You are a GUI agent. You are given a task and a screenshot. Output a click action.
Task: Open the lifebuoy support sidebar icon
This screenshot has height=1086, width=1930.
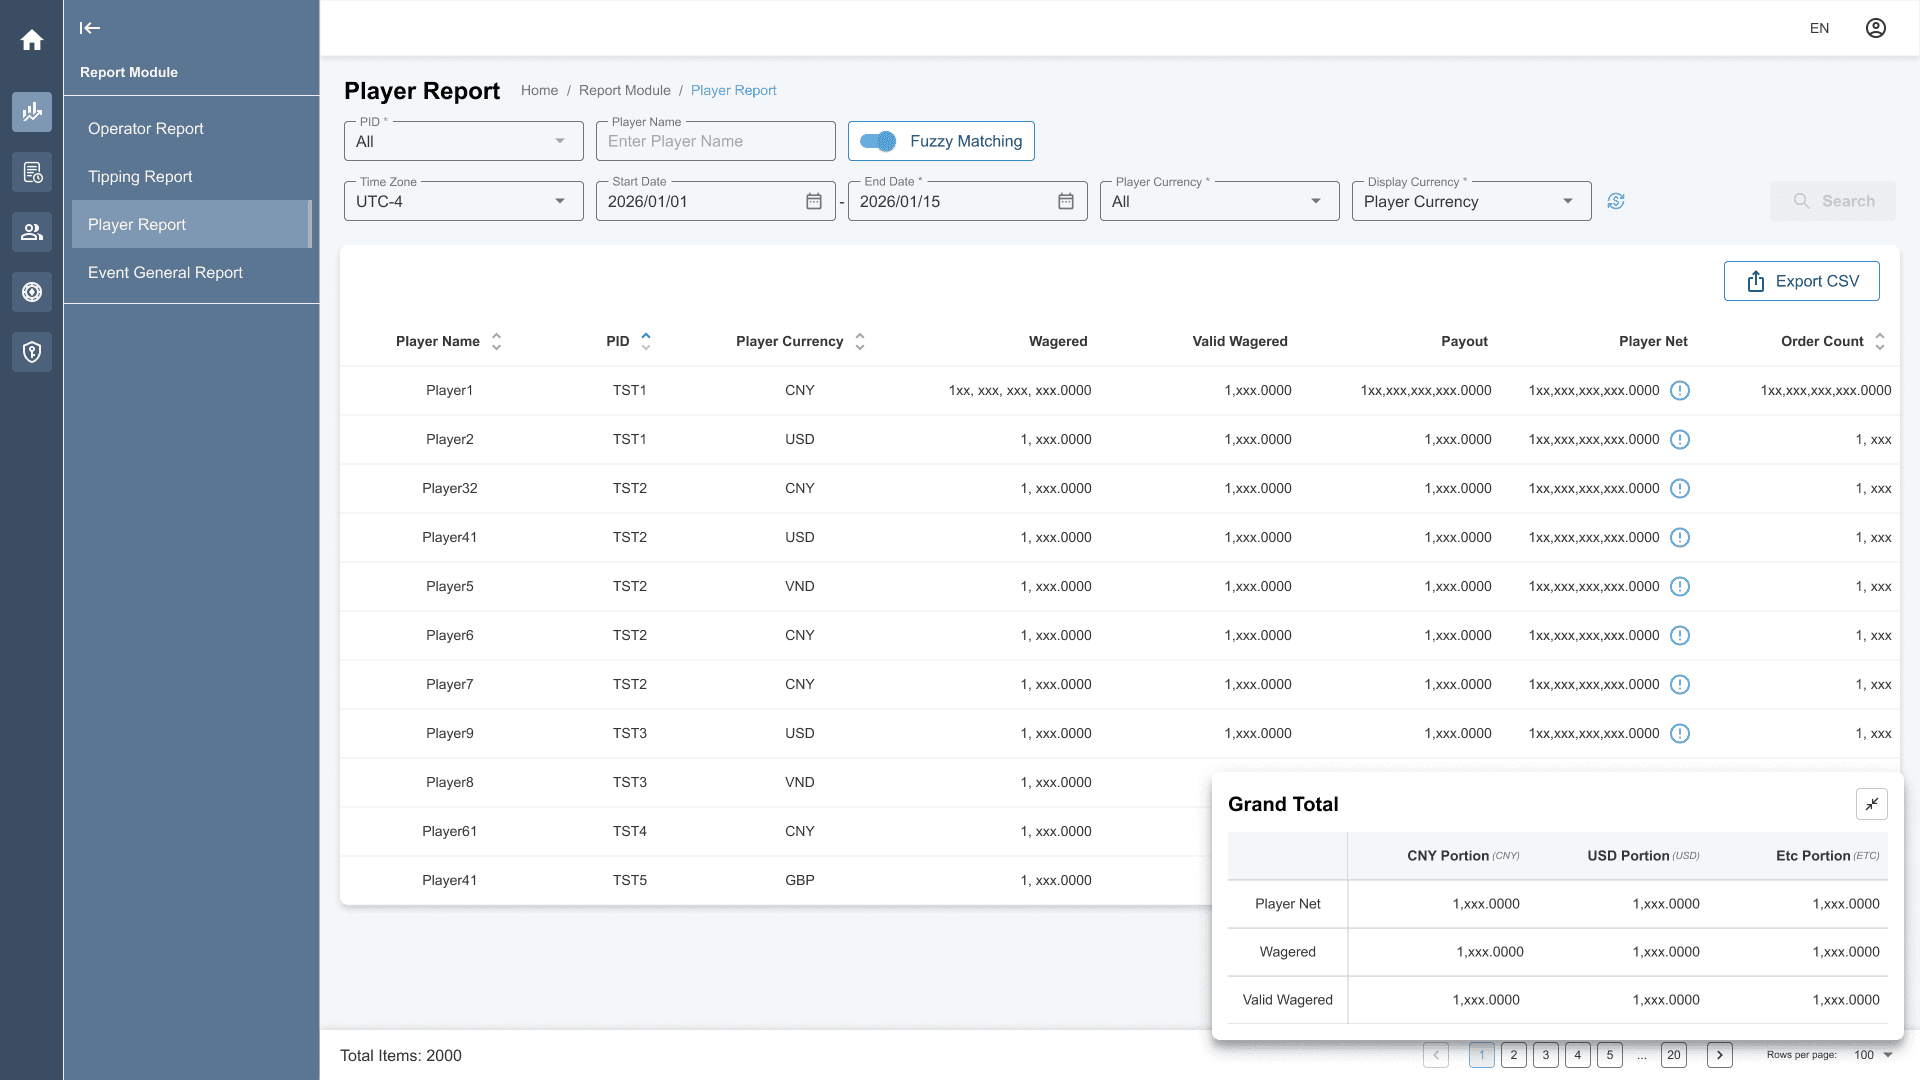click(32, 293)
